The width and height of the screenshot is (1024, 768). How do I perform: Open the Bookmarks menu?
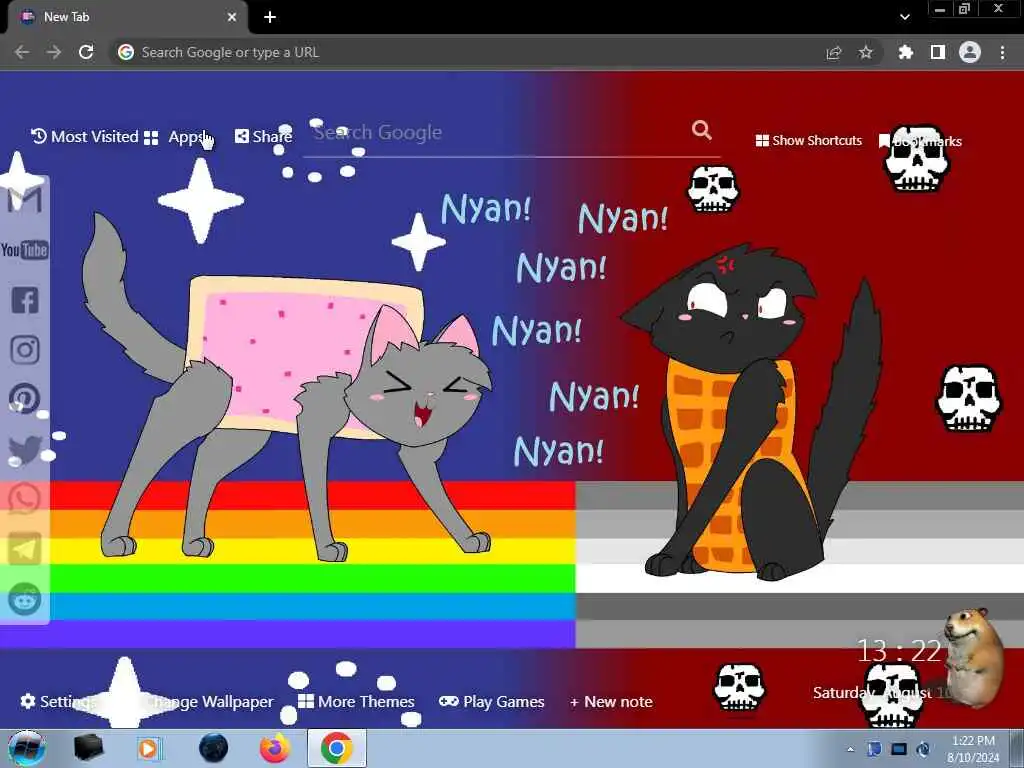tap(920, 141)
